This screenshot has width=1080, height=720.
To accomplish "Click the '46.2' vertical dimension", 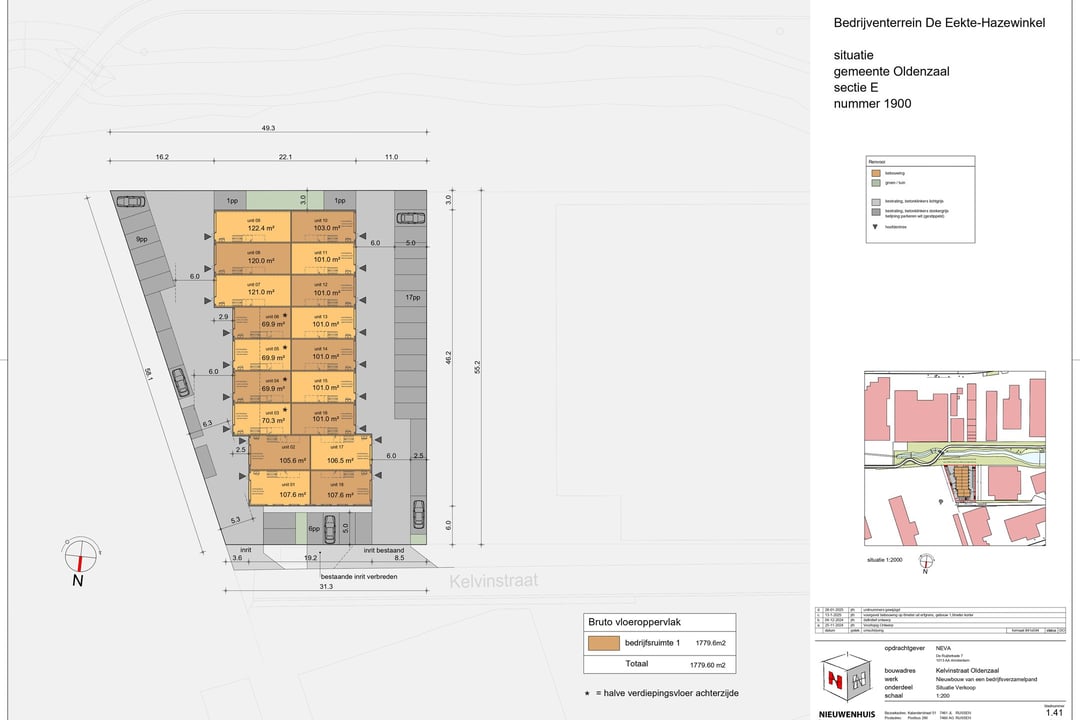I will click(x=448, y=358).
